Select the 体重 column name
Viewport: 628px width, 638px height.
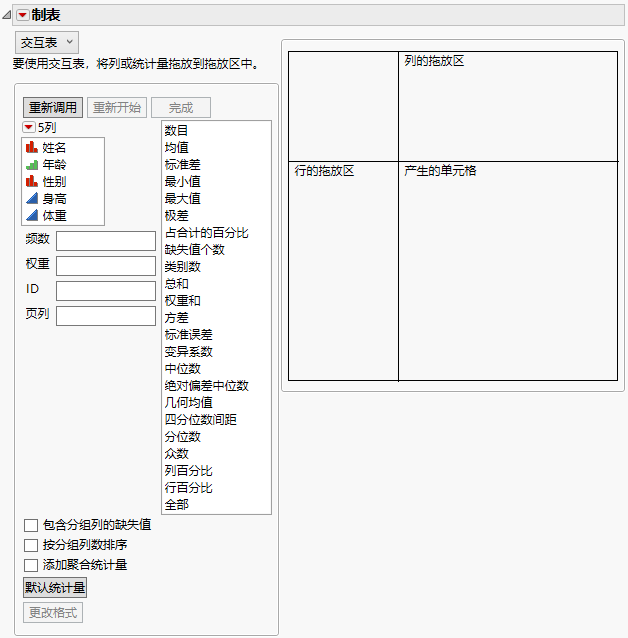point(54,216)
